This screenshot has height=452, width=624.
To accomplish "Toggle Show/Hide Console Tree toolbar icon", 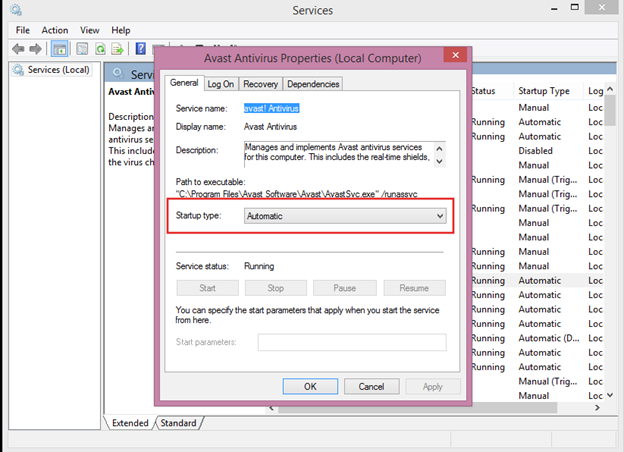I will click(60, 49).
